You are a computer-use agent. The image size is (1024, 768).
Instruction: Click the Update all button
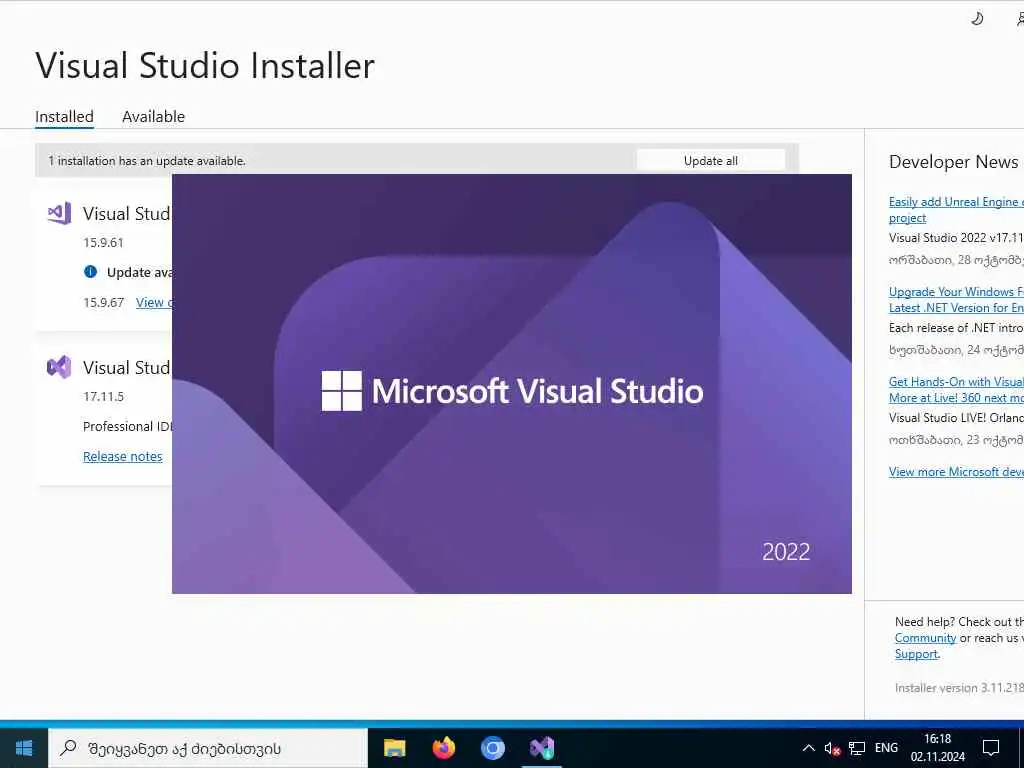[711, 161]
